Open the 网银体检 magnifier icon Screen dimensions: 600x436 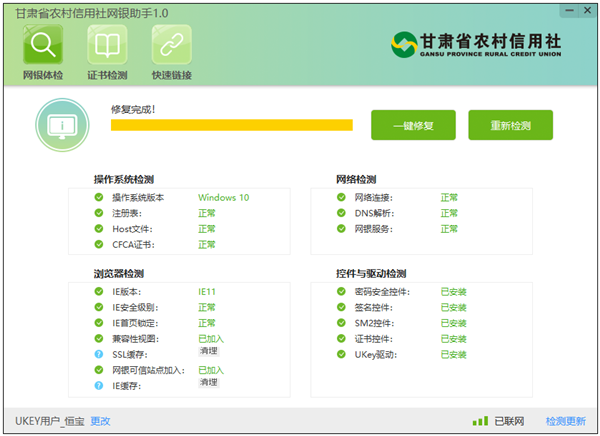click(x=43, y=44)
